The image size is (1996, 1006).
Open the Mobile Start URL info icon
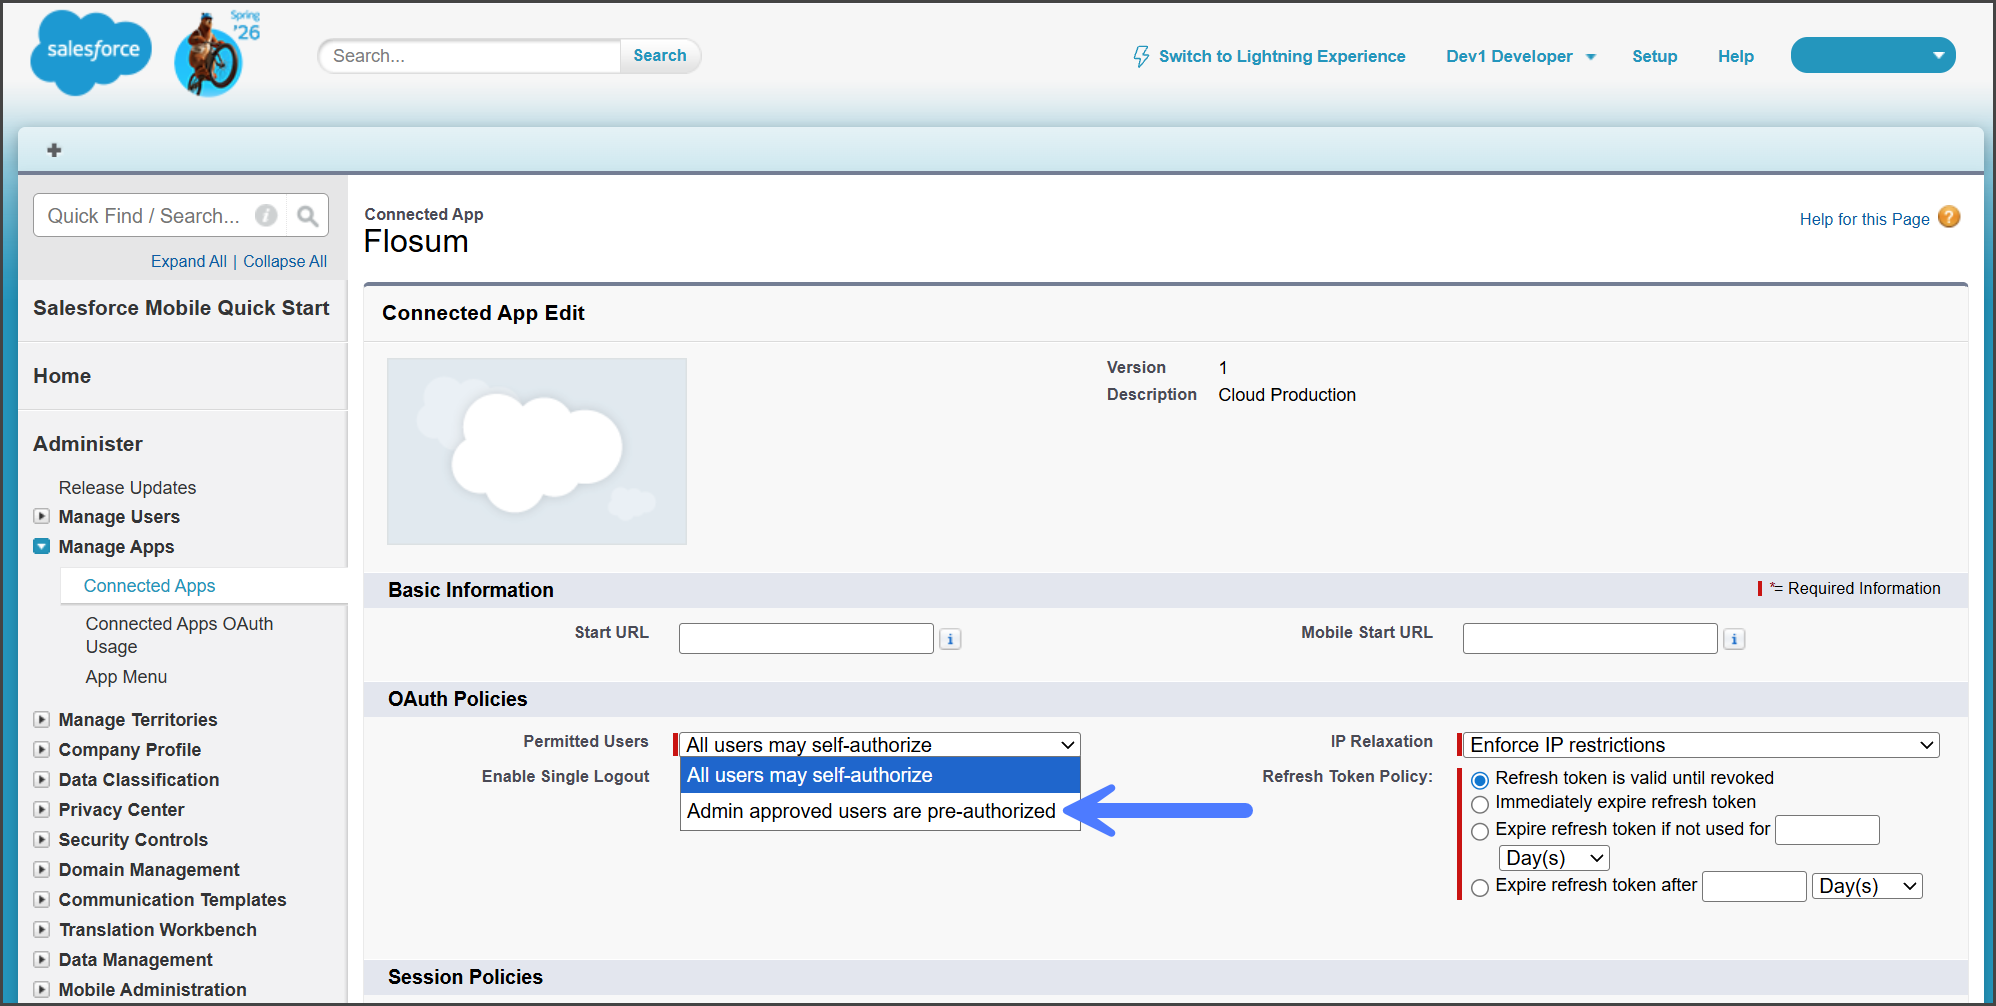click(x=1734, y=639)
